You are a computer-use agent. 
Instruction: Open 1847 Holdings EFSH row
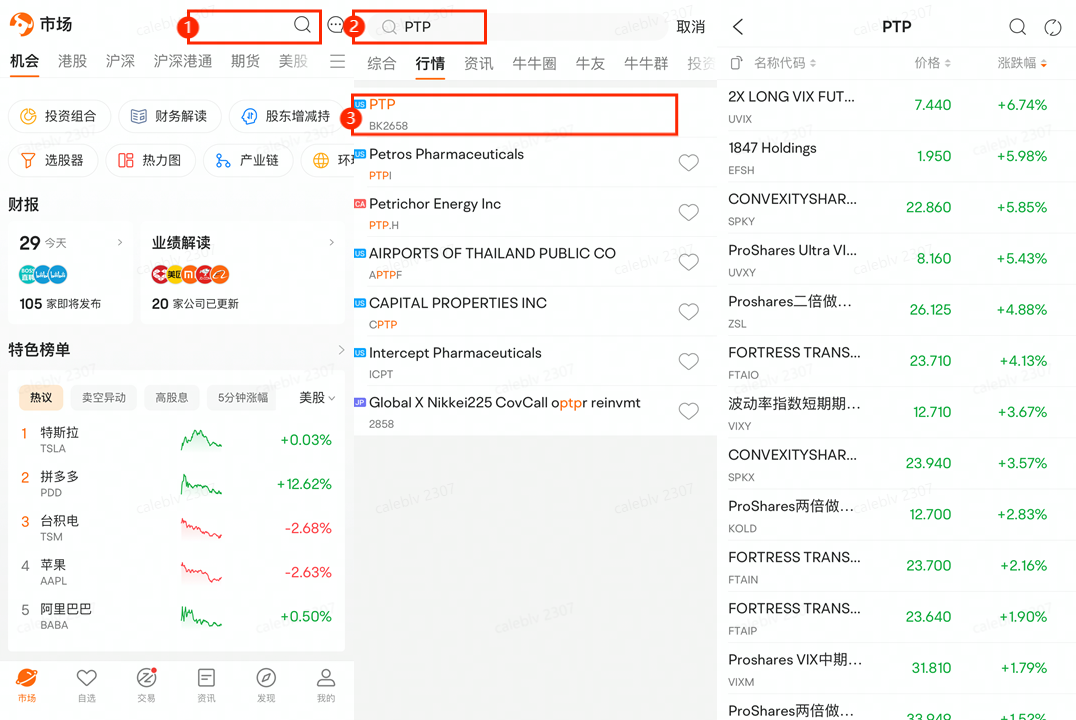tap(896, 156)
